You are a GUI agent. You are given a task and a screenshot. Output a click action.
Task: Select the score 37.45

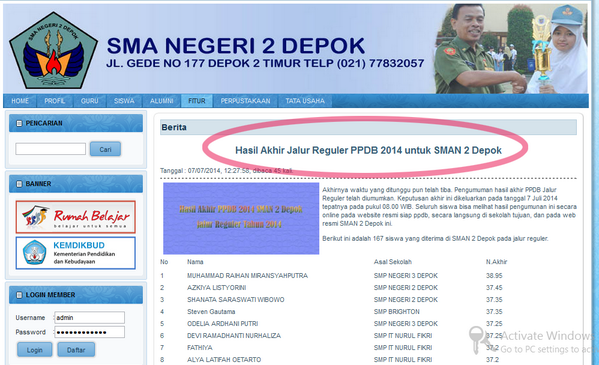pyautogui.click(x=494, y=287)
